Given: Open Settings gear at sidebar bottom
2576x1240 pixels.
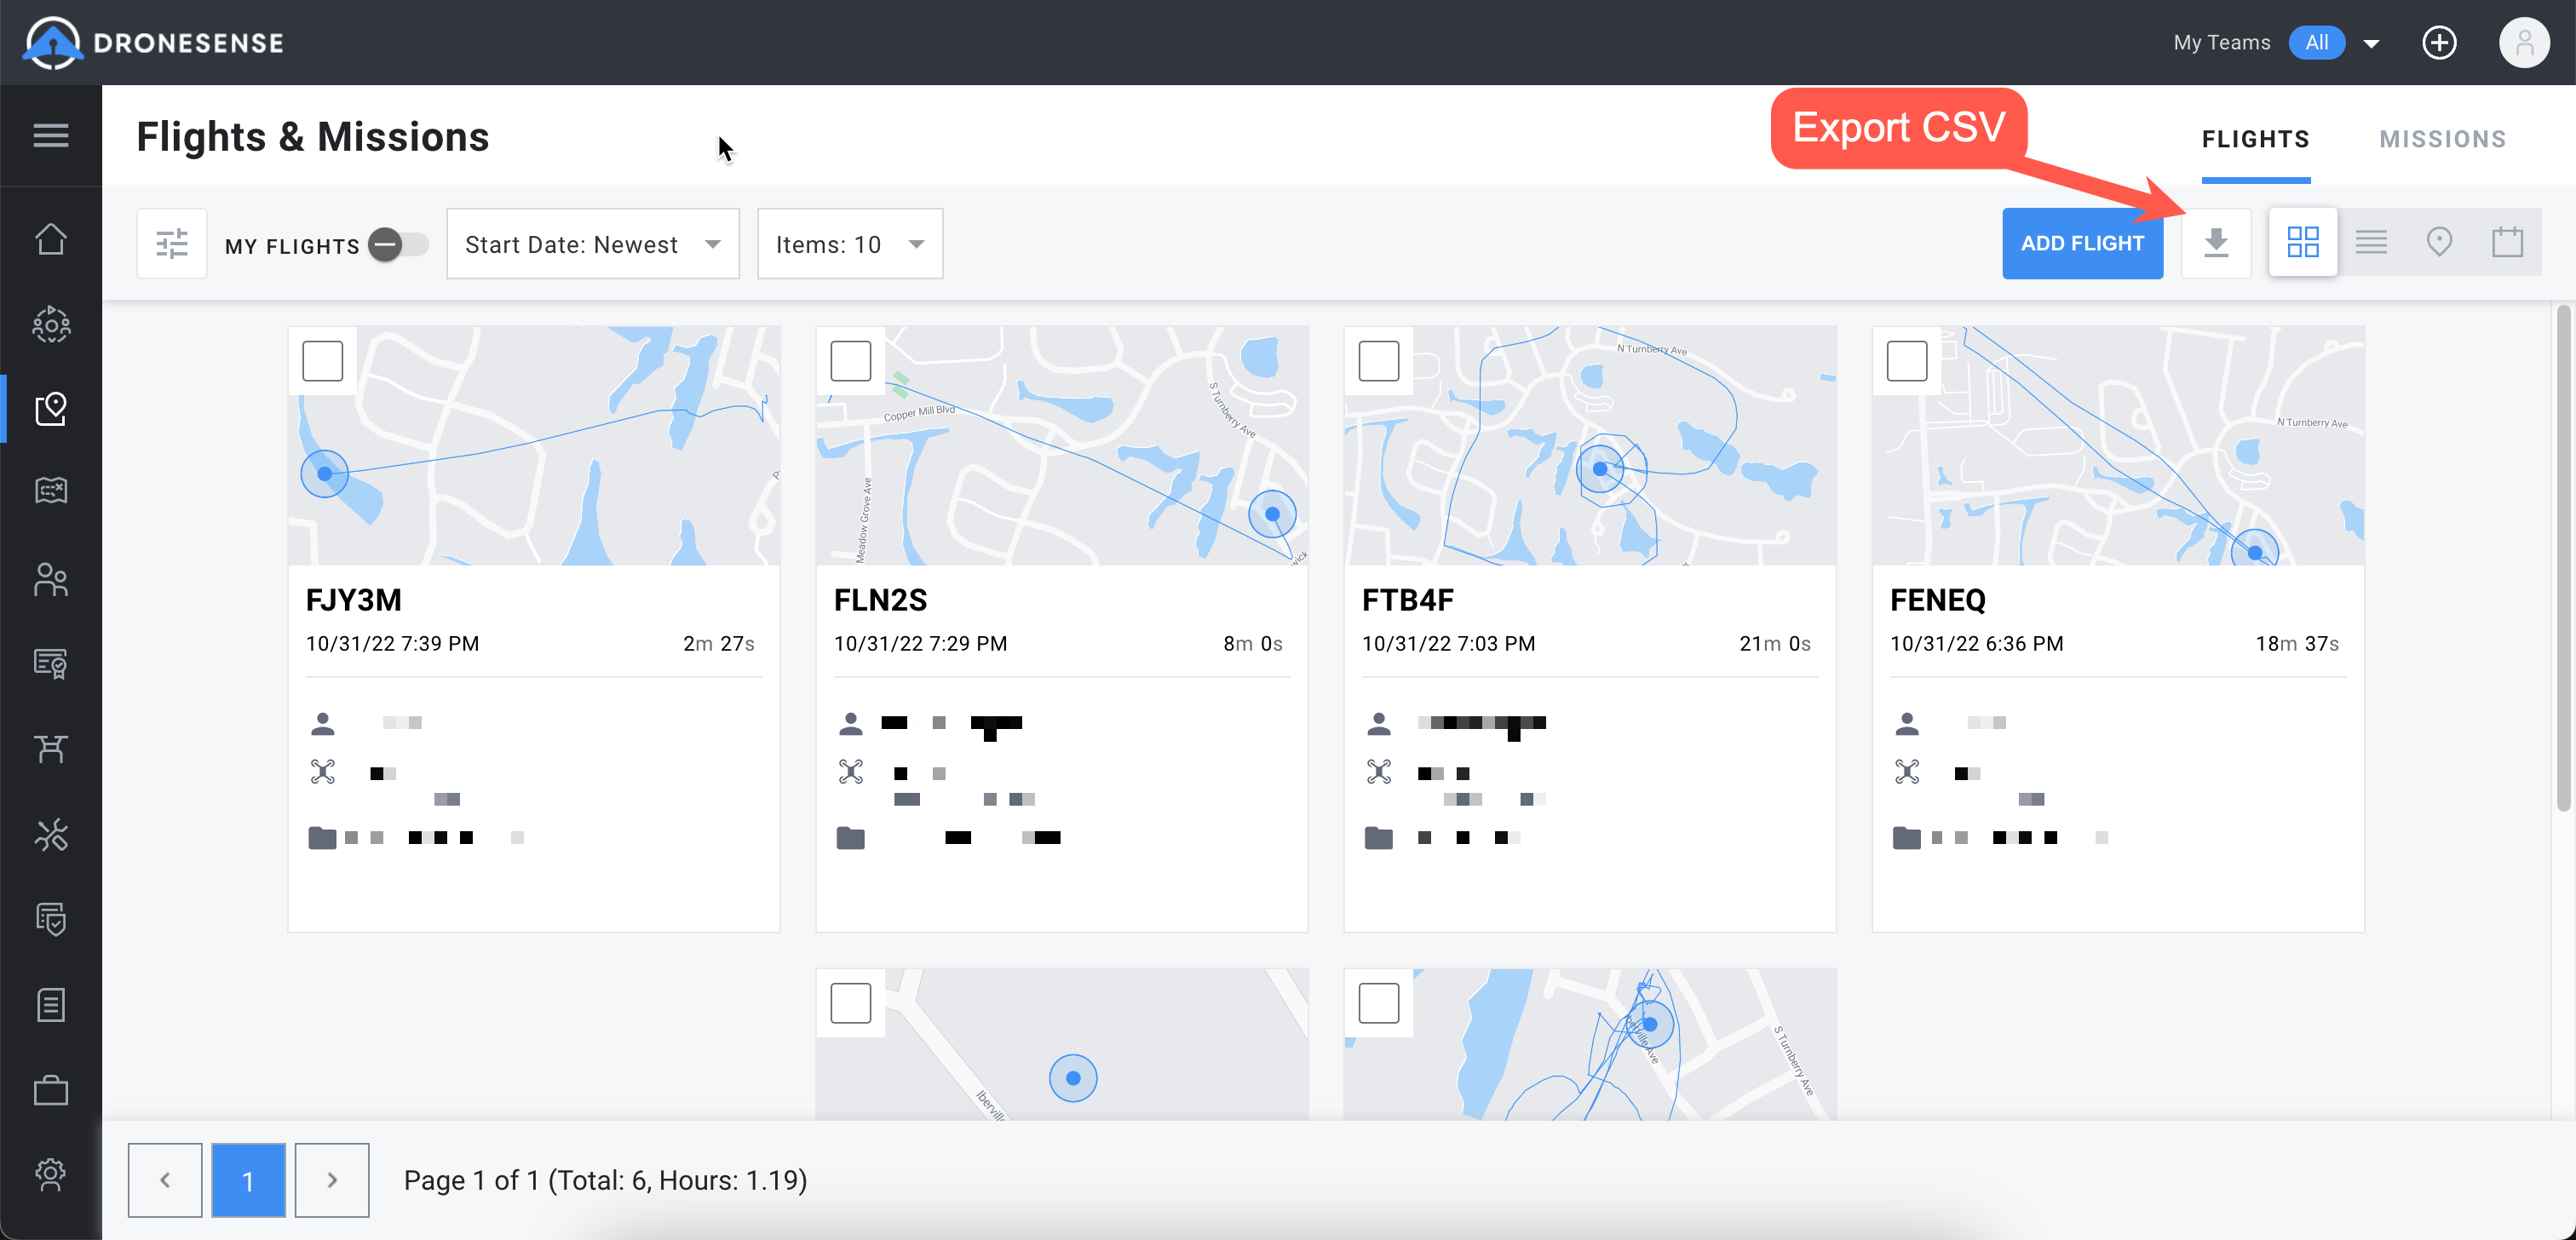Looking at the screenshot, I should click(x=51, y=1174).
